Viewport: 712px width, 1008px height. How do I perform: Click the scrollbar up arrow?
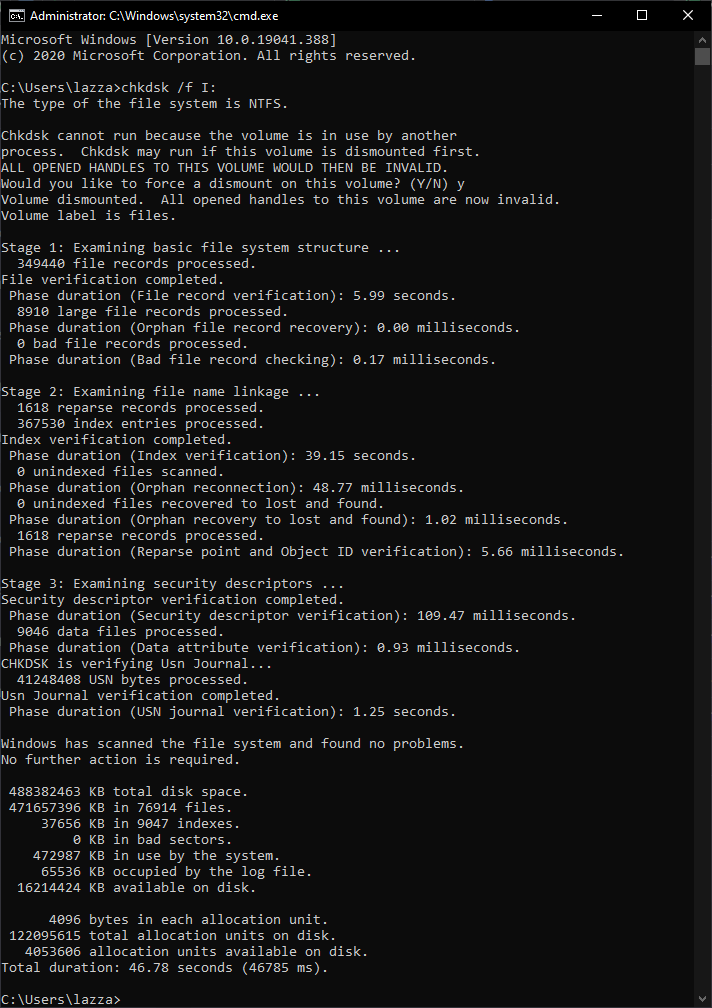tap(701, 40)
